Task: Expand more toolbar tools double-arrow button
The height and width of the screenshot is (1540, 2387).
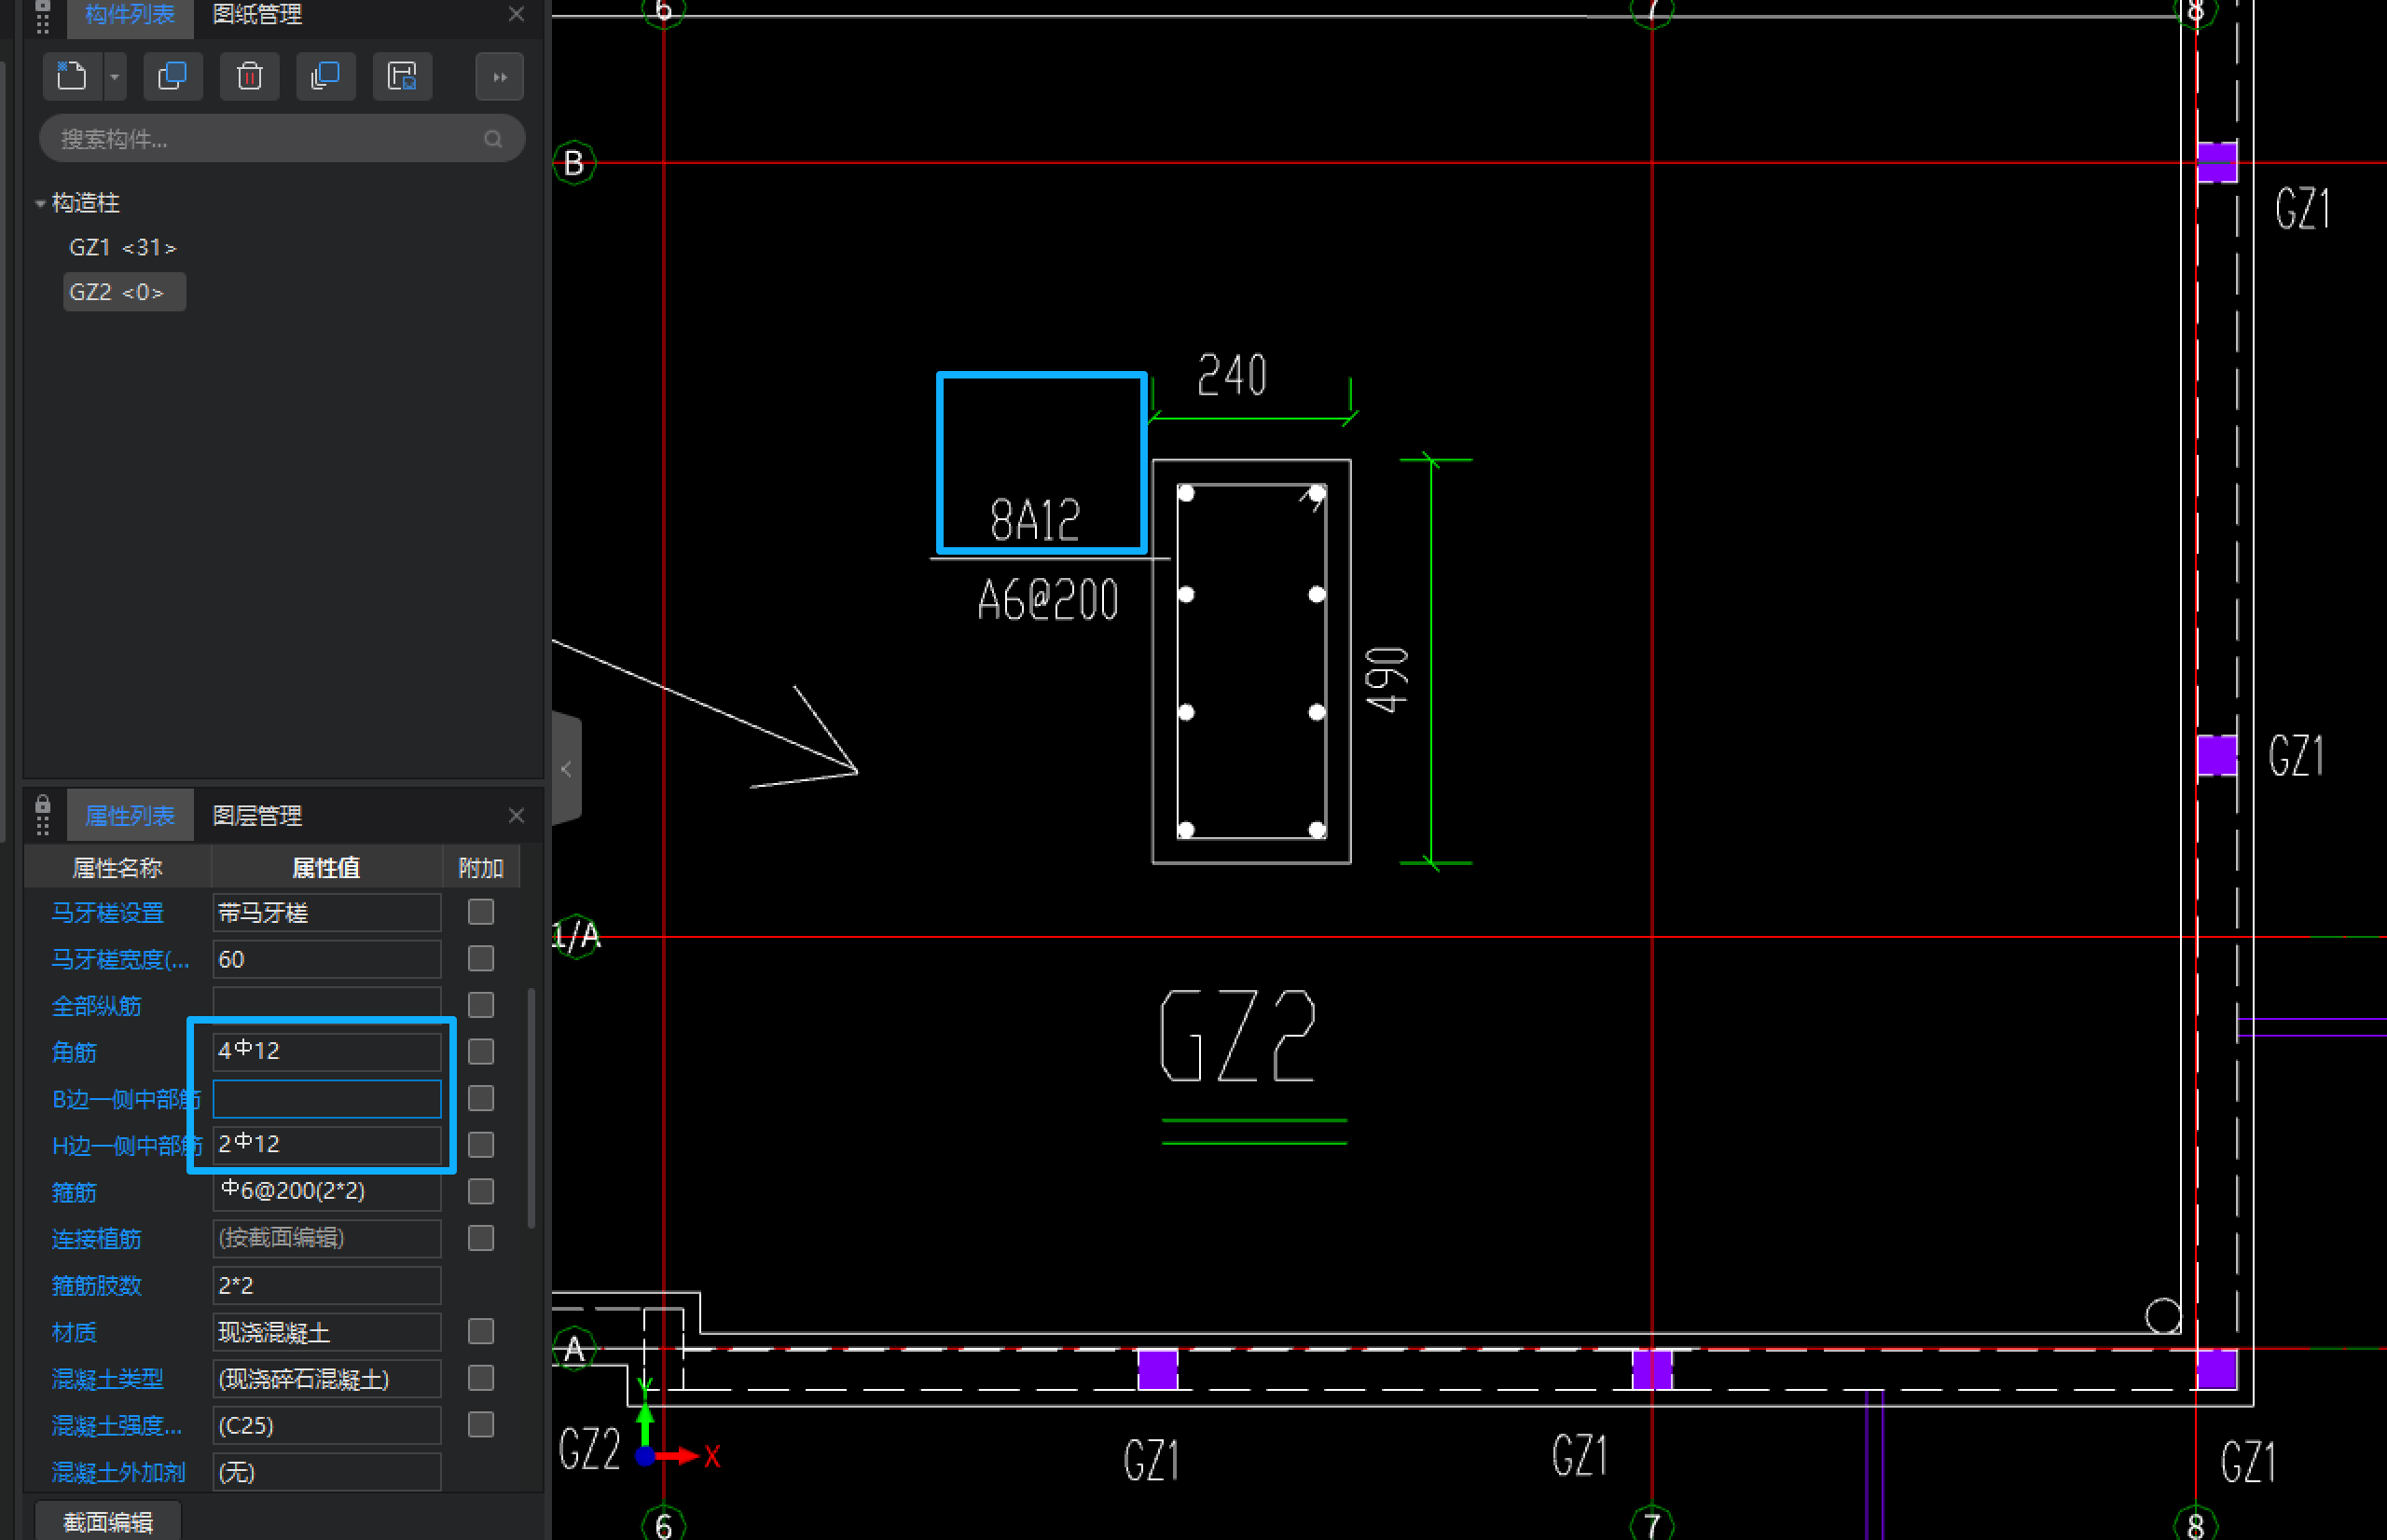Action: click(499, 77)
